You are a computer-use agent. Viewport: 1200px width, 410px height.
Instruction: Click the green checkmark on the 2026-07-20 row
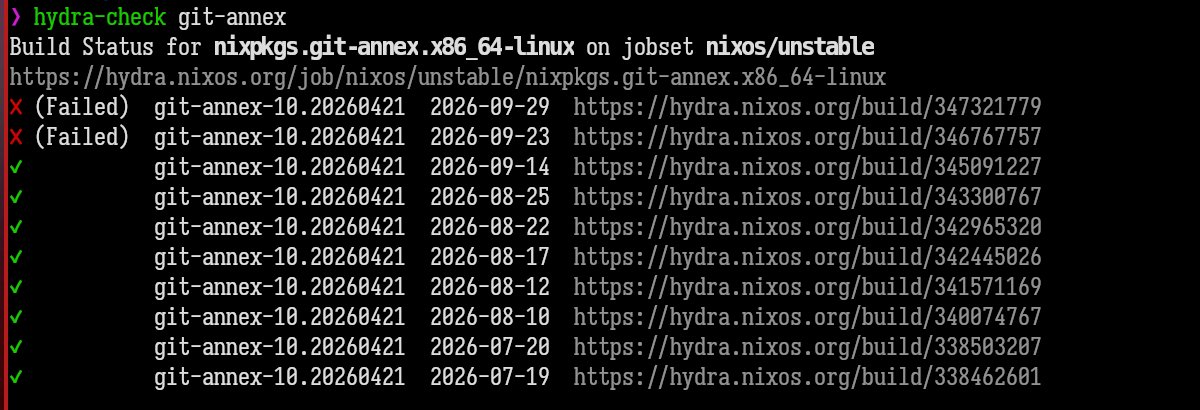16,347
